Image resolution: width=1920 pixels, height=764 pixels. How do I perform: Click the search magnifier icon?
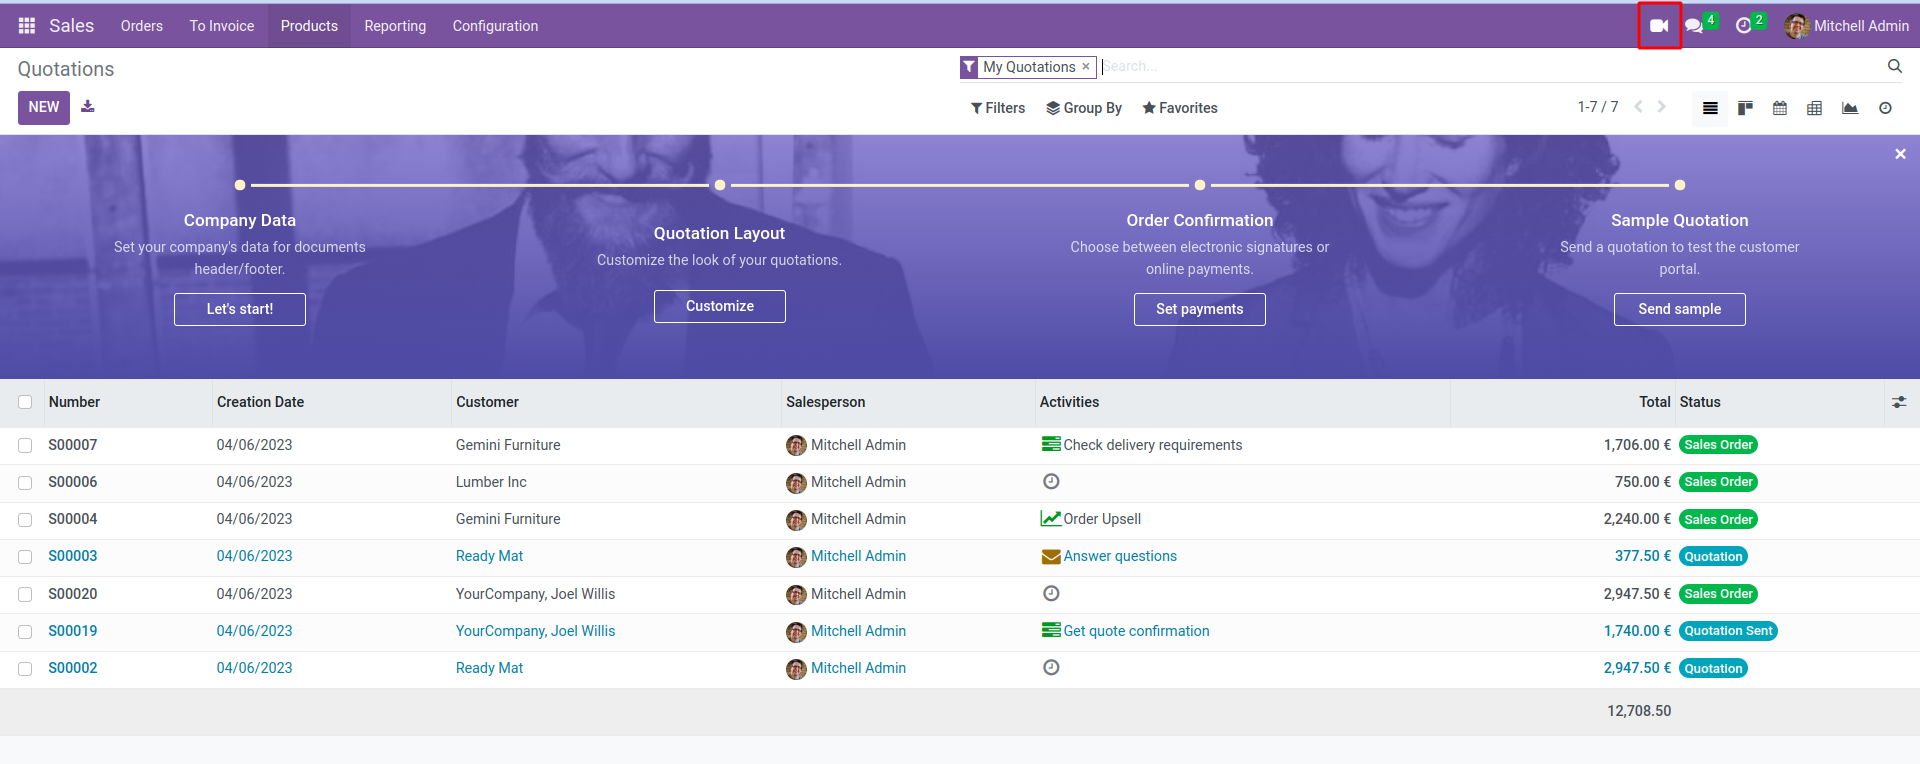pos(1894,67)
